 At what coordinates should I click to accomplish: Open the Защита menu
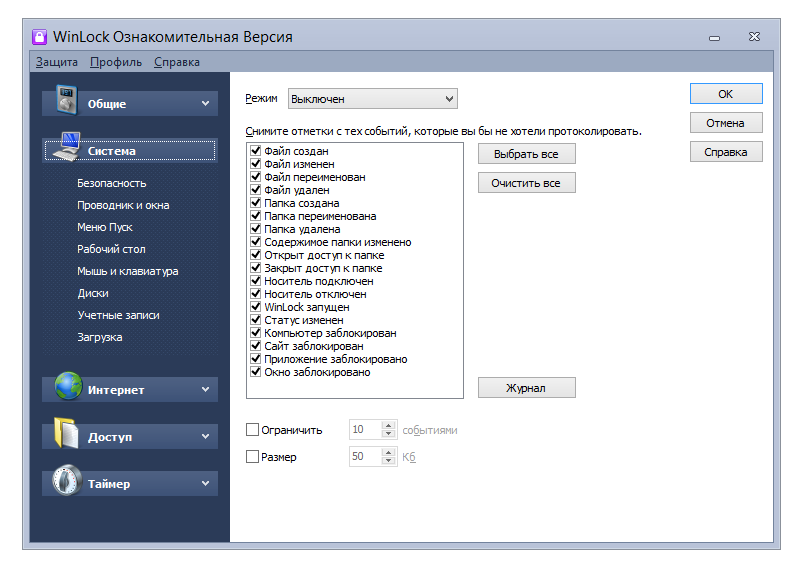point(56,62)
